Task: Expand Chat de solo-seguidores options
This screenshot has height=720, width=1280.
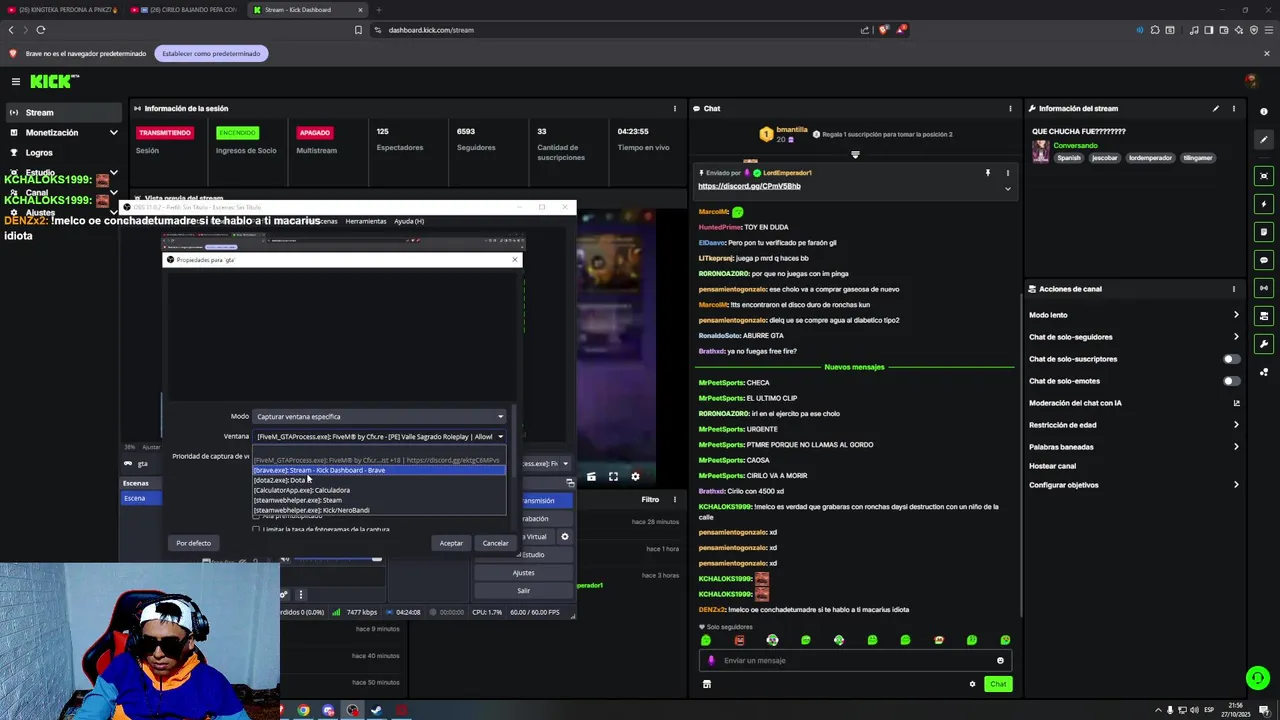Action: point(1236,337)
